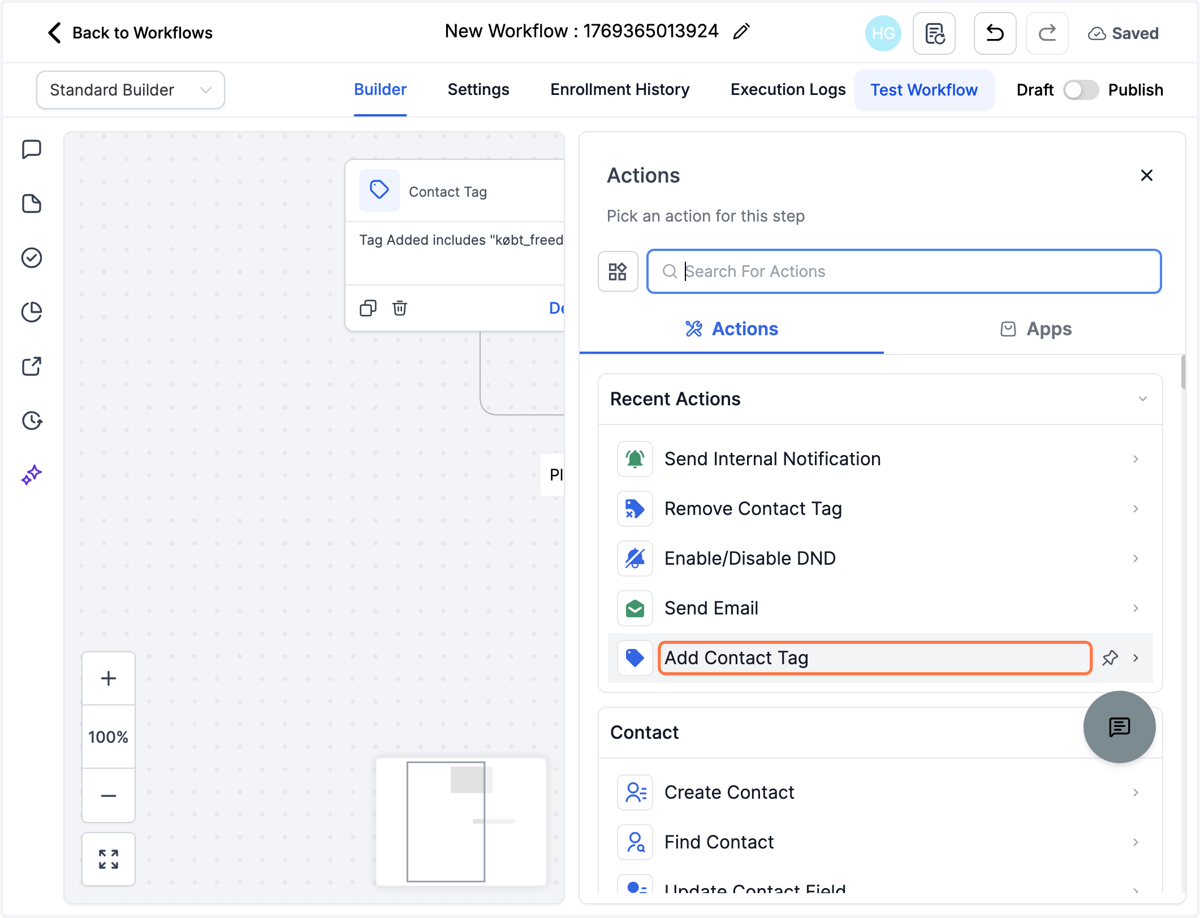The image size is (1200, 918).
Task: Click the Actions panel scrollbar
Action: (1183, 372)
